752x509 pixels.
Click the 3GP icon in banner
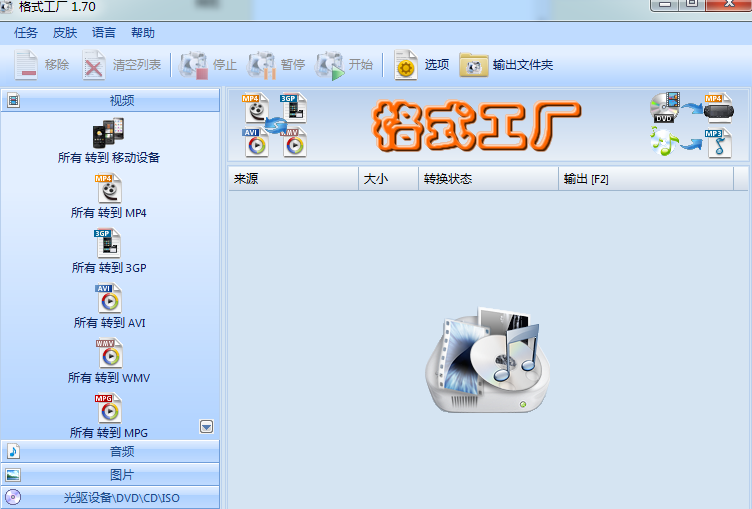[x=293, y=107]
